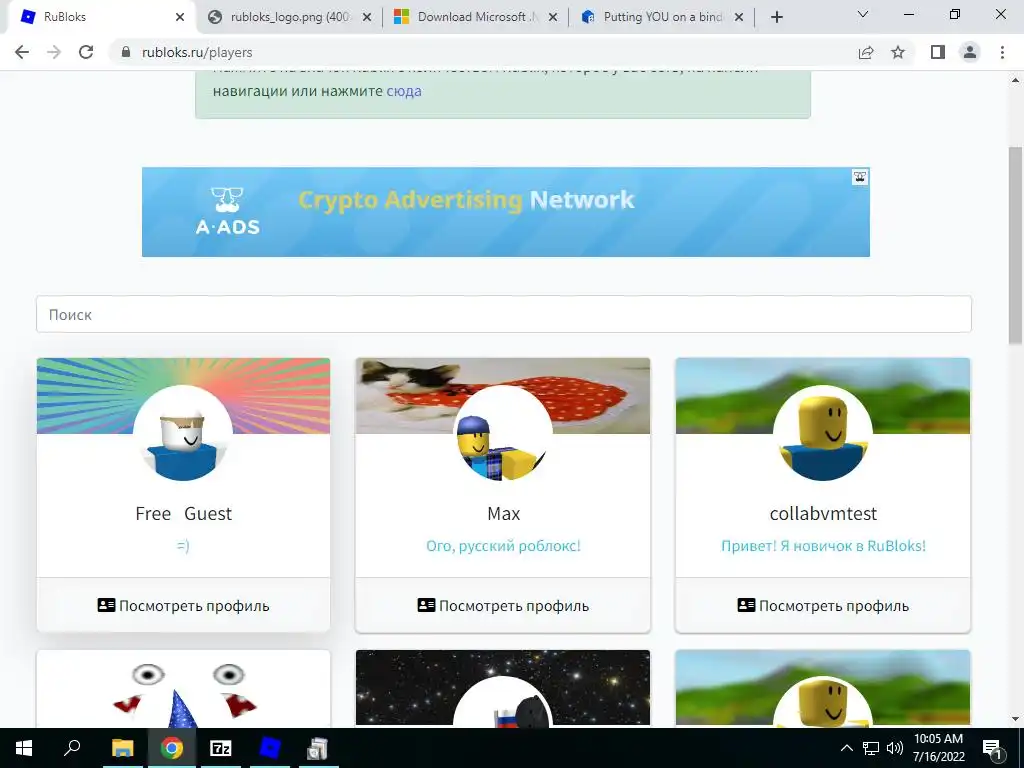Click the profile card icon beside Free Guest's Посмотреть профиль
1024x768 pixels.
tap(106, 605)
